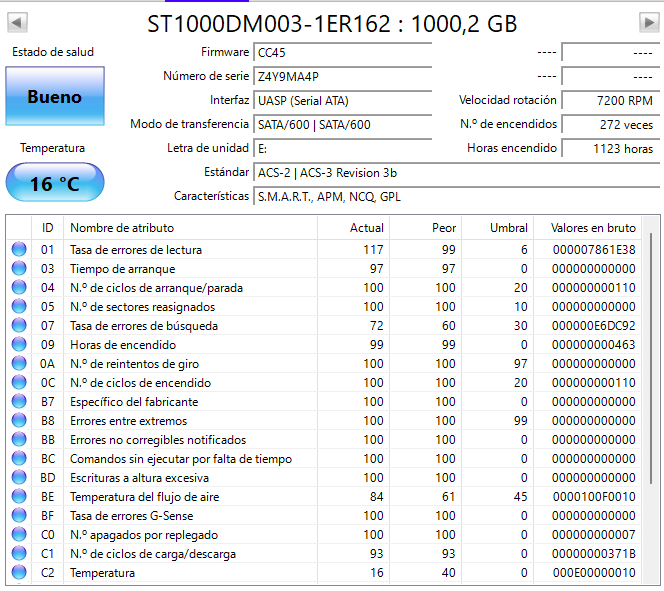Click status circle for attribute 04

pyautogui.click(x=19, y=287)
